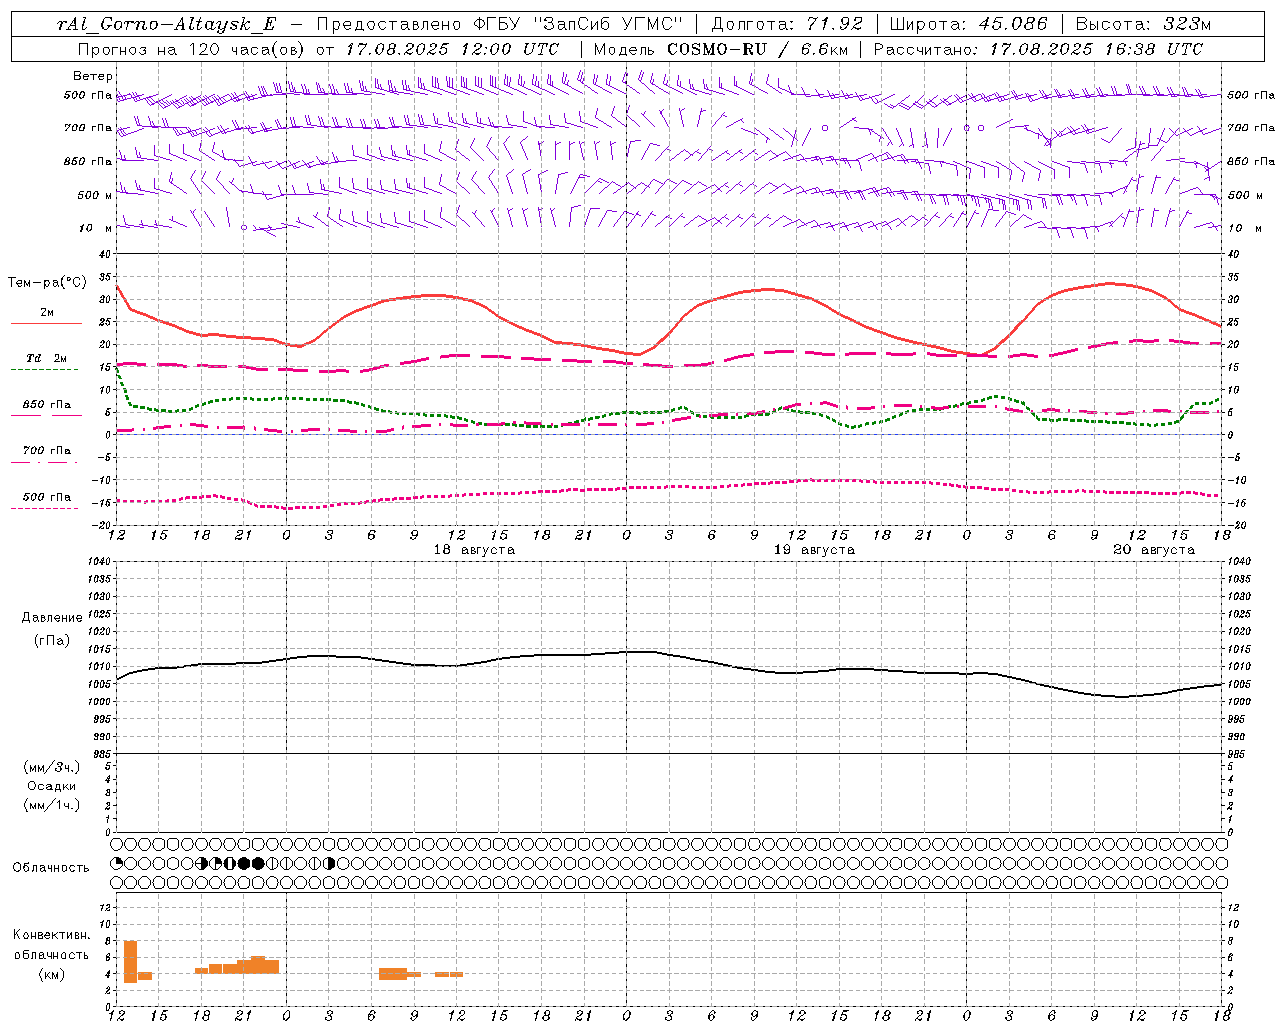1280x1024 pixels.
Task: Select the Долгота: 71.92 header value
Action: pyautogui.click(x=786, y=25)
